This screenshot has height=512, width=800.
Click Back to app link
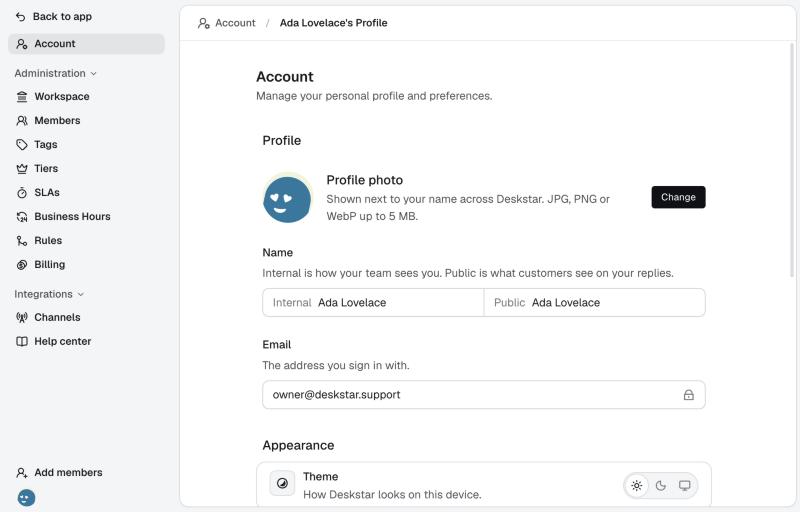click(54, 17)
